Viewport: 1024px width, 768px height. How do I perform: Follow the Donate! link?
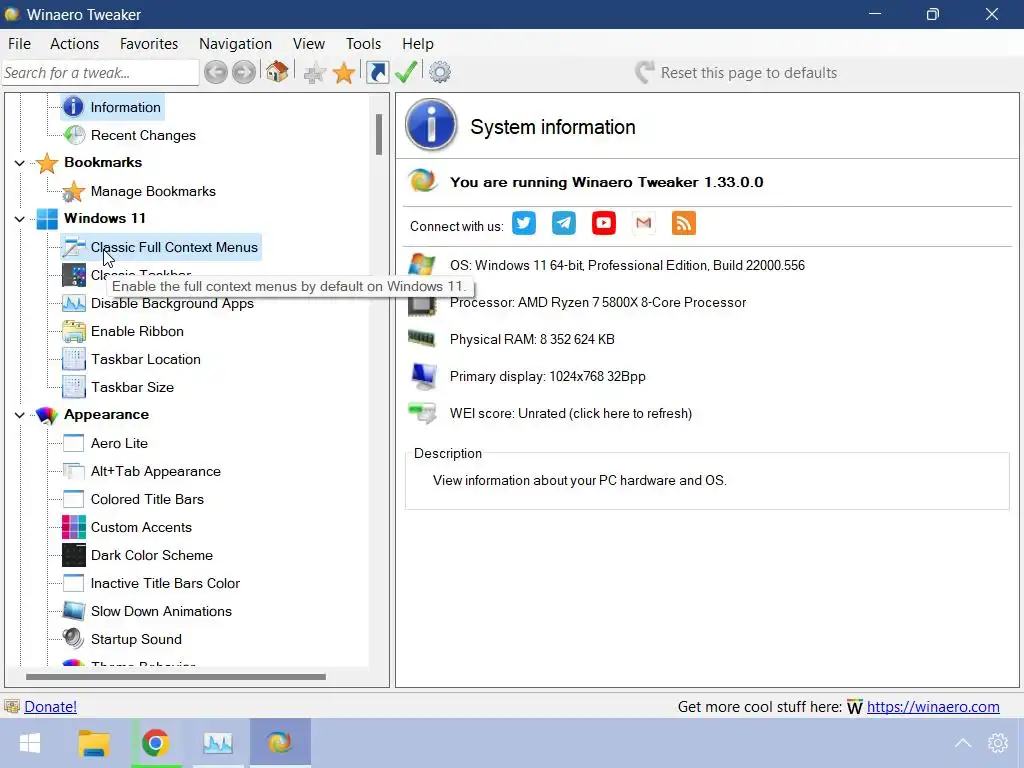click(50, 707)
